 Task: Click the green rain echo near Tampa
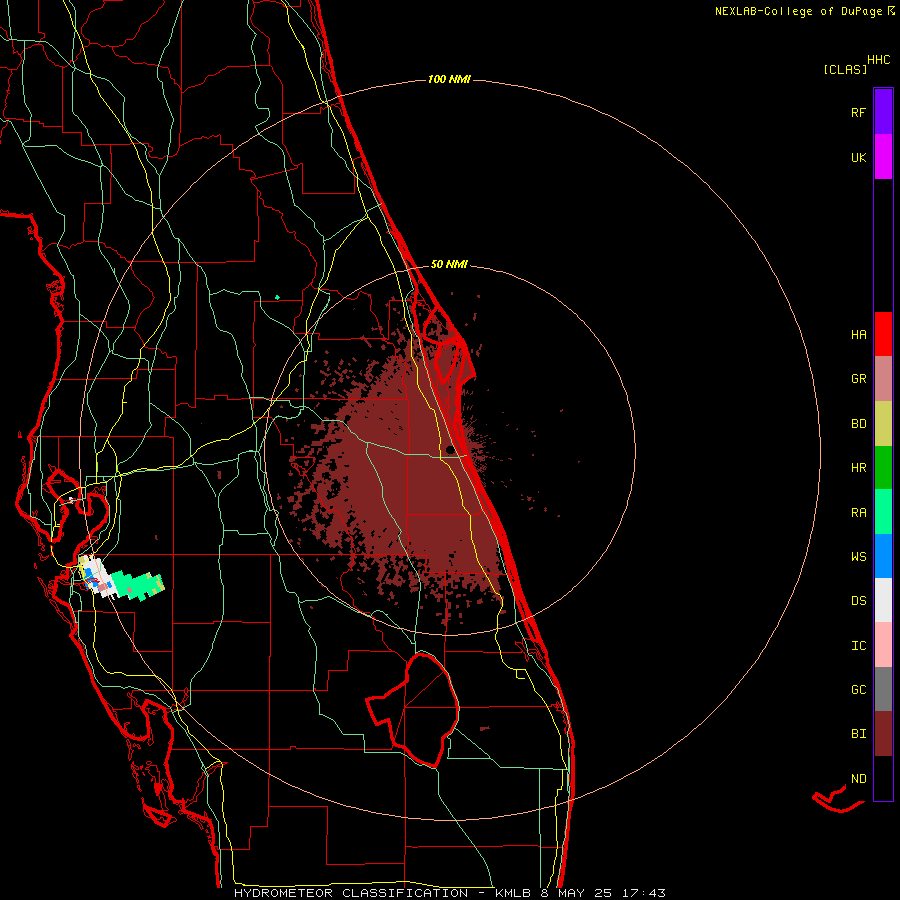pyautogui.click(x=137, y=586)
